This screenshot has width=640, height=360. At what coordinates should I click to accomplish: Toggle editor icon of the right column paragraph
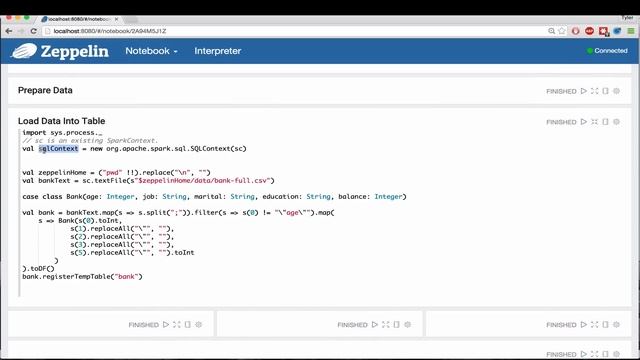(595, 324)
